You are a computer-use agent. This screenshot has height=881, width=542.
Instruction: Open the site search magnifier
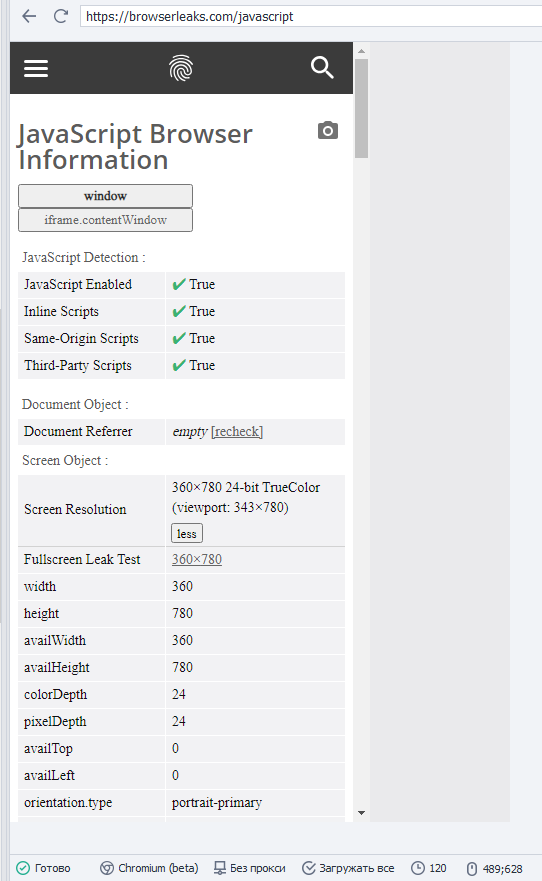(x=322, y=67)
